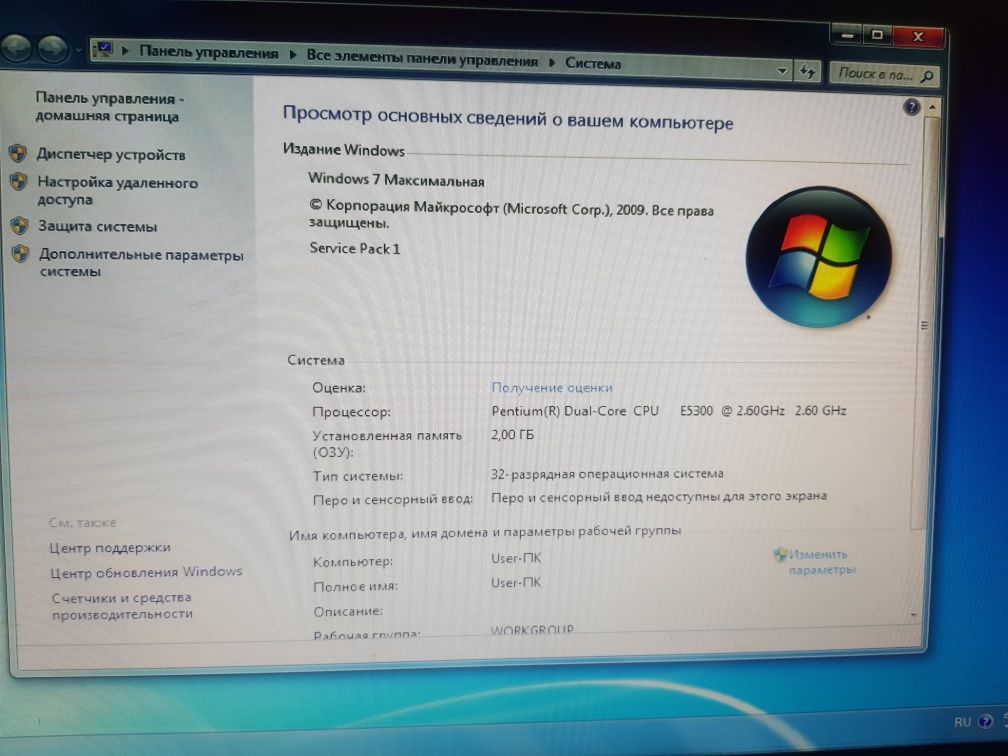Click shield icon beside 'Диспетчер устройств'

point(17,153)
